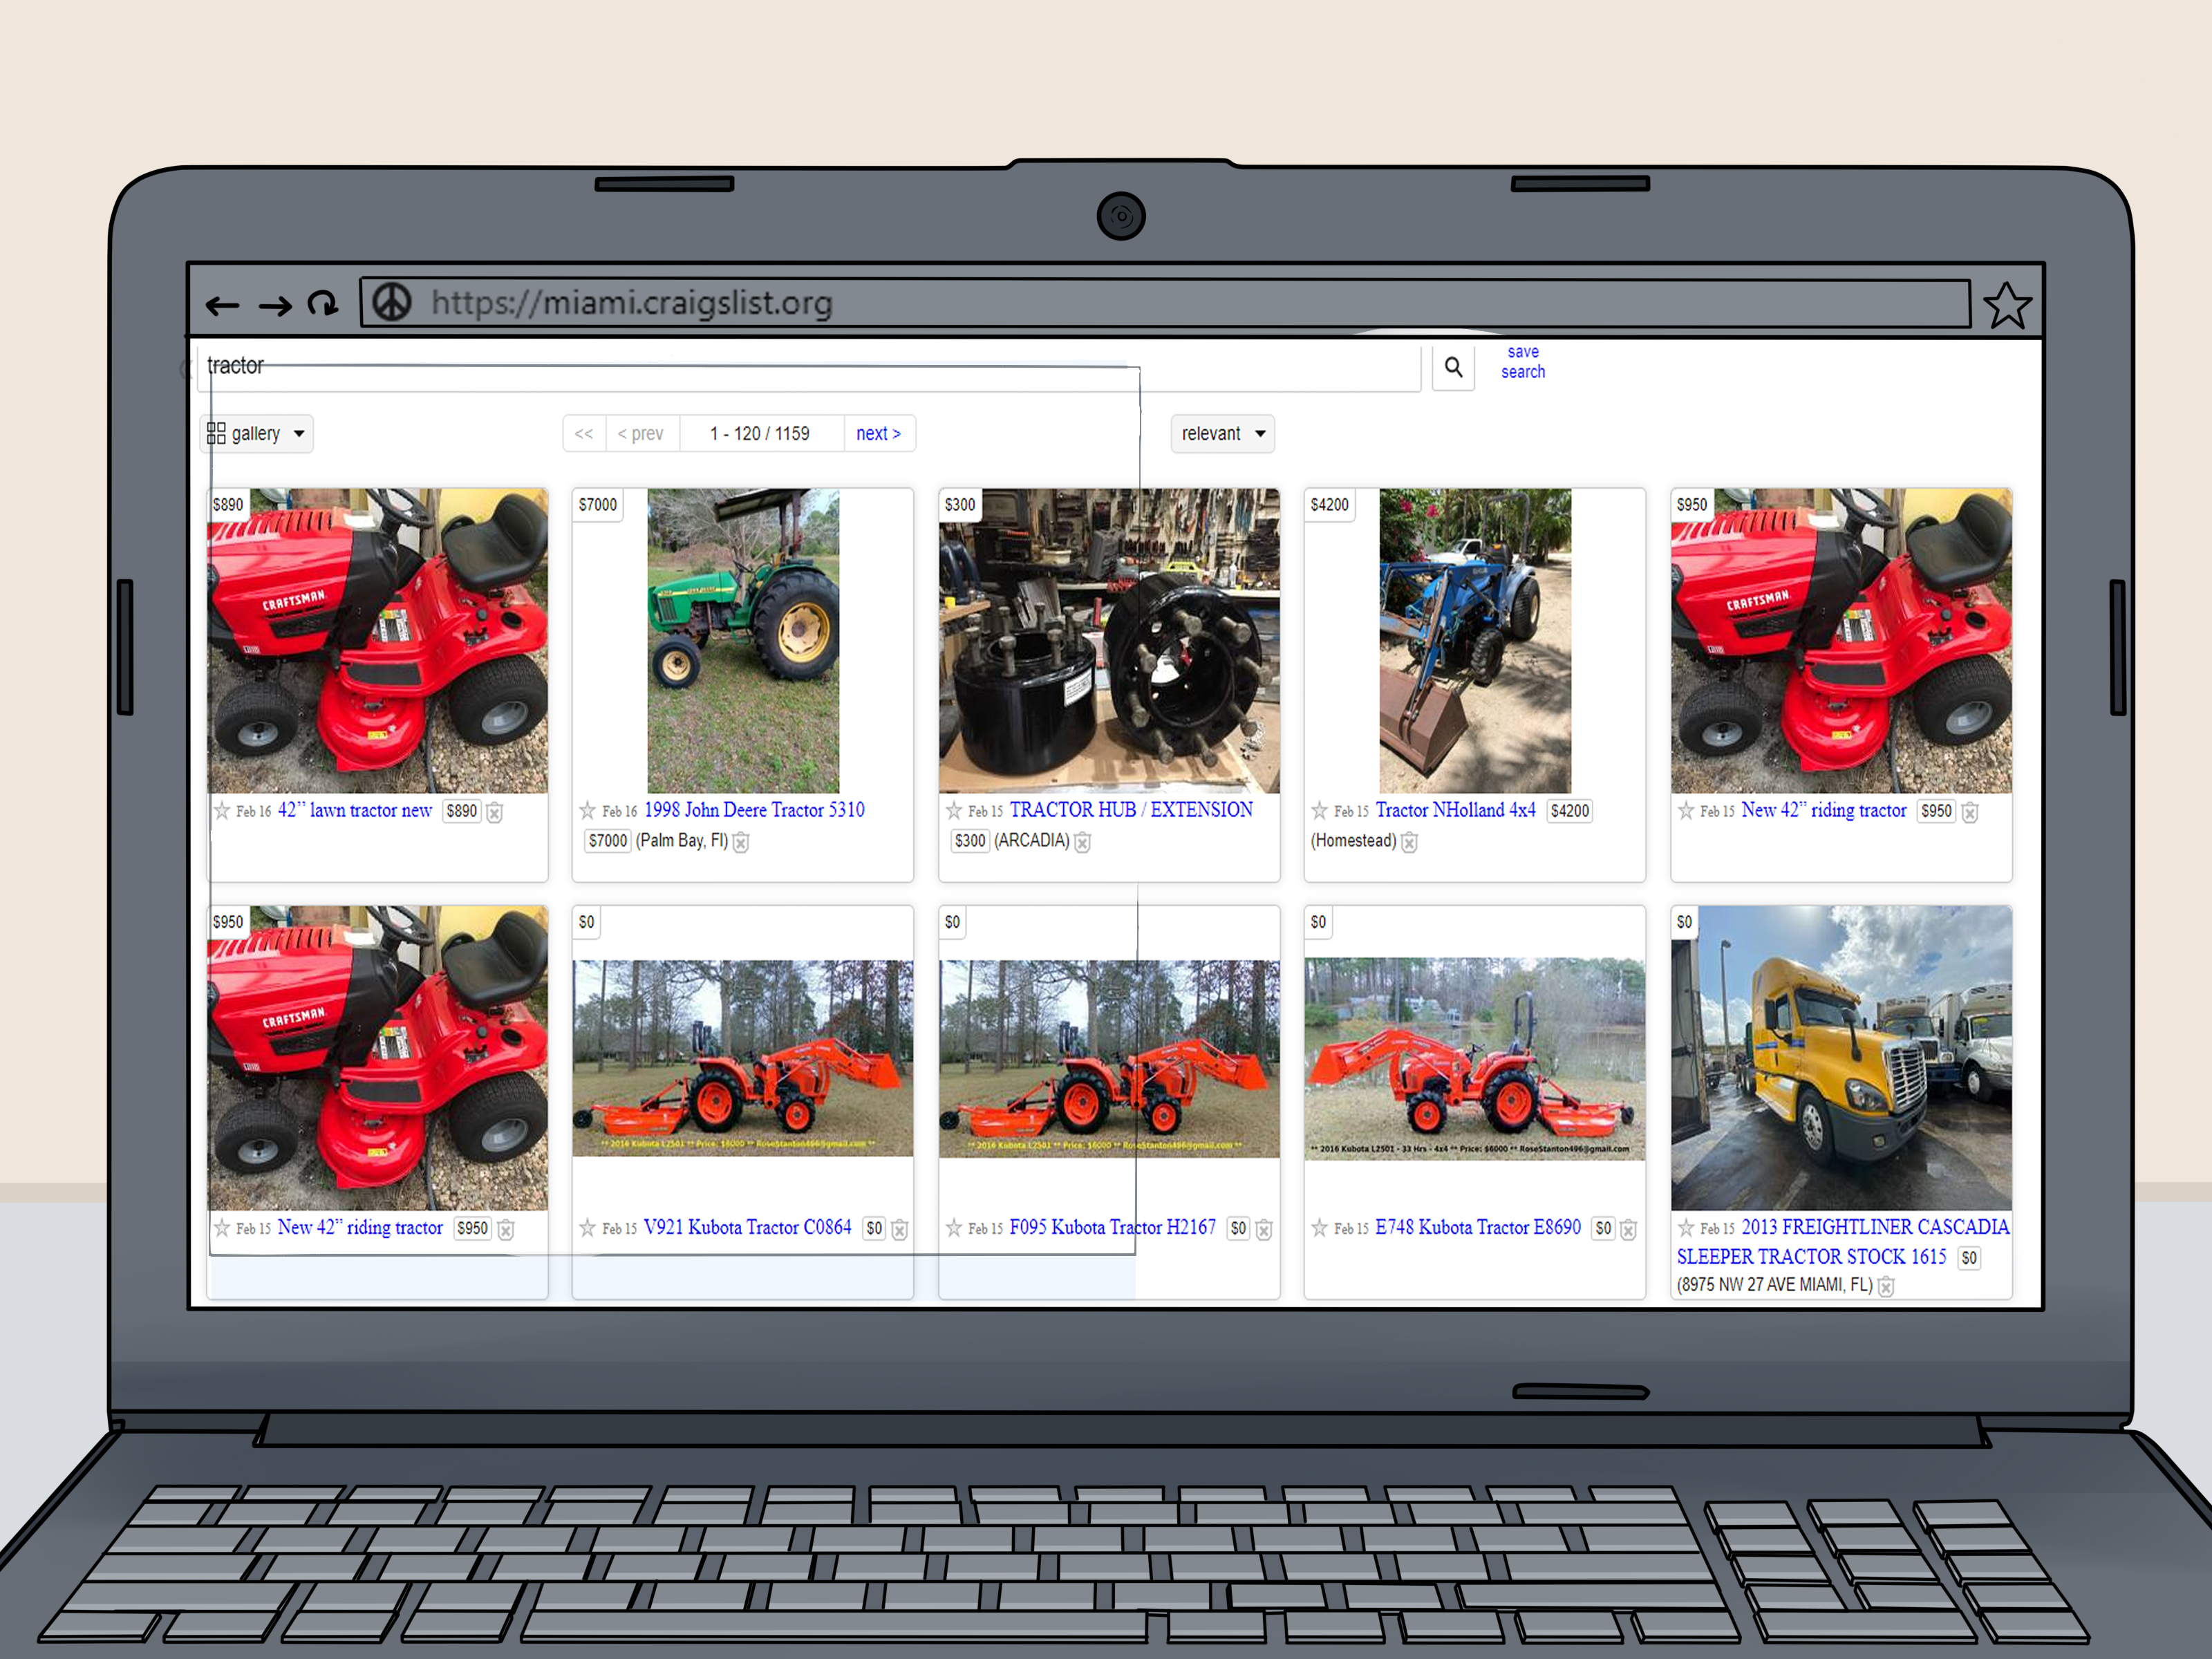Bookmark page with star icon
This screenshot has height=1659, width=2212.
(2007, 306)
